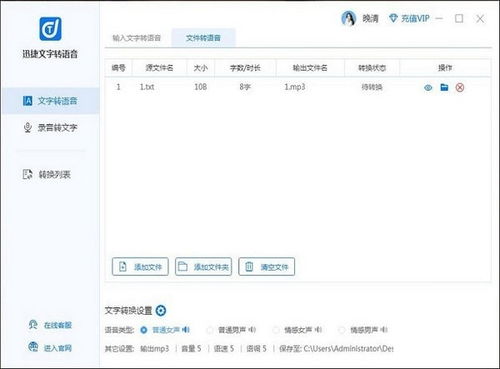Image resolution: width=500 pixels, height=369 pixels.
Task: Play the 普通男声 sample speaker icon
Action: click(252, 330)
